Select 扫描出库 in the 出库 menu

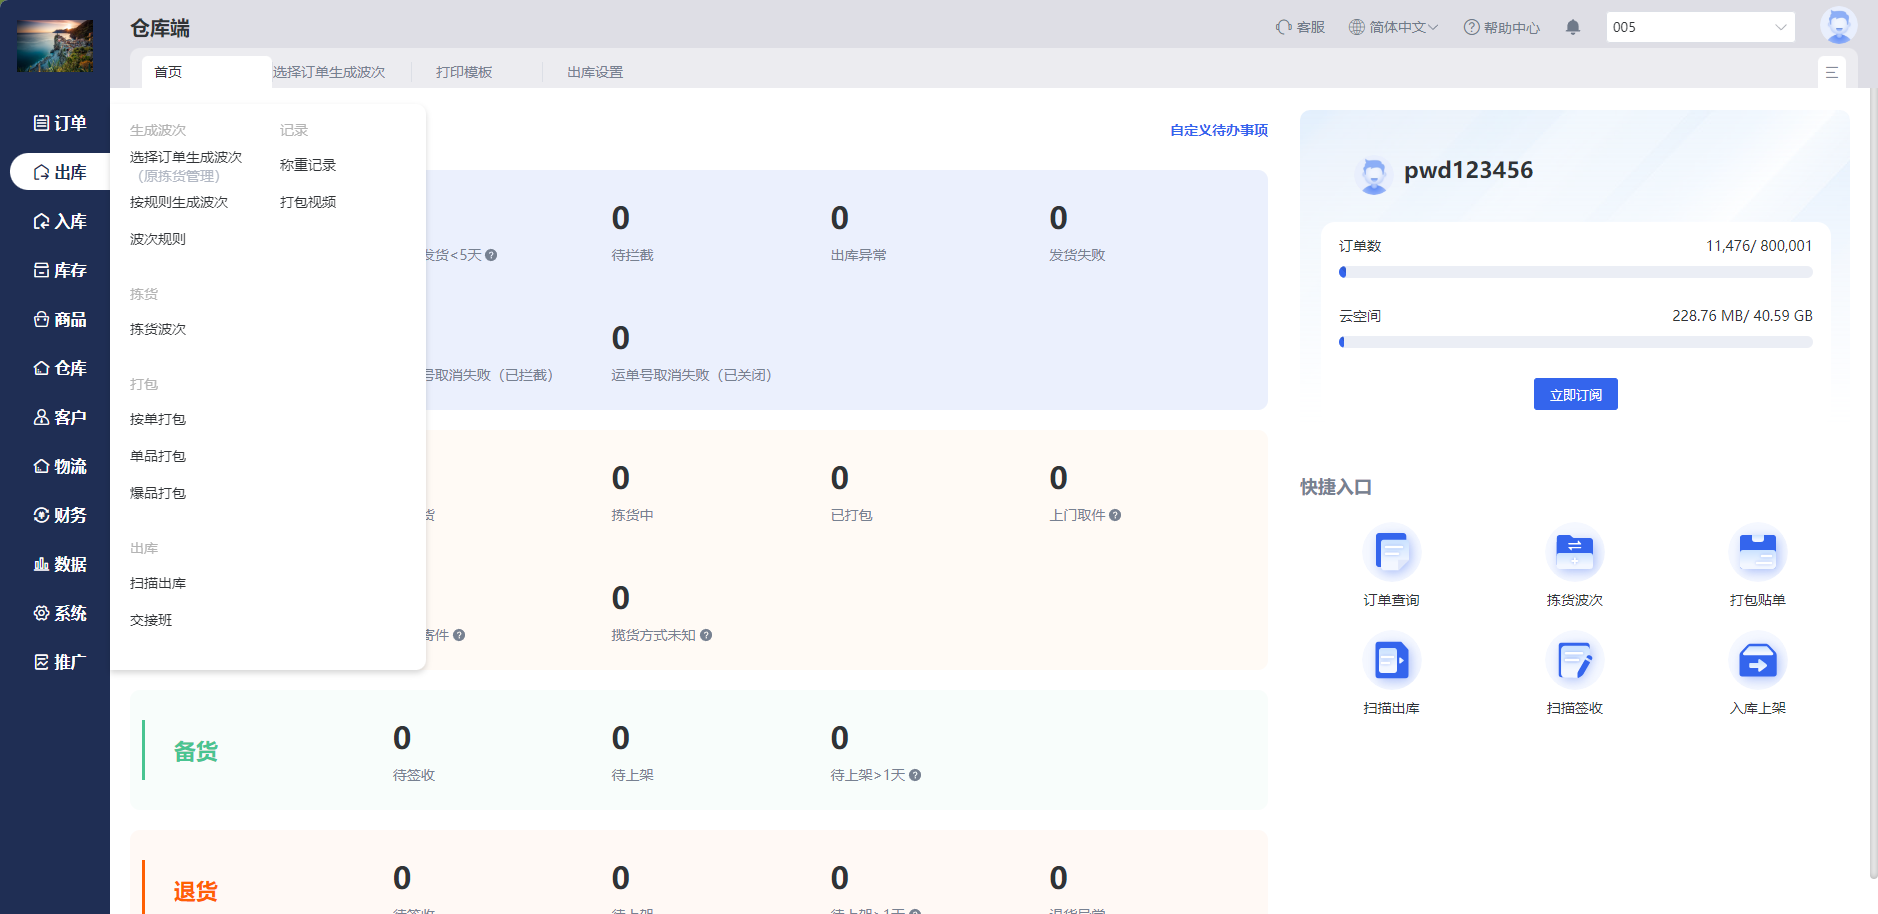[x=158, y=583]
